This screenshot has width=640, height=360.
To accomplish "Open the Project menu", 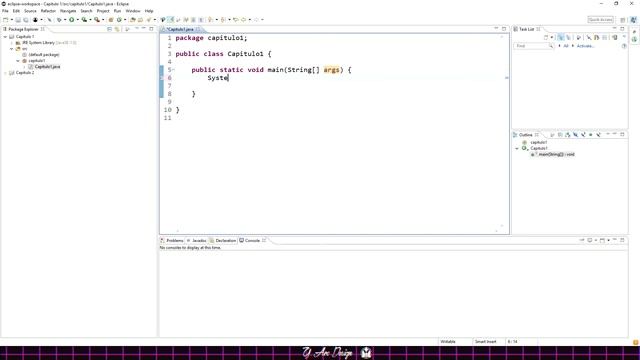I will pos(103,11).
